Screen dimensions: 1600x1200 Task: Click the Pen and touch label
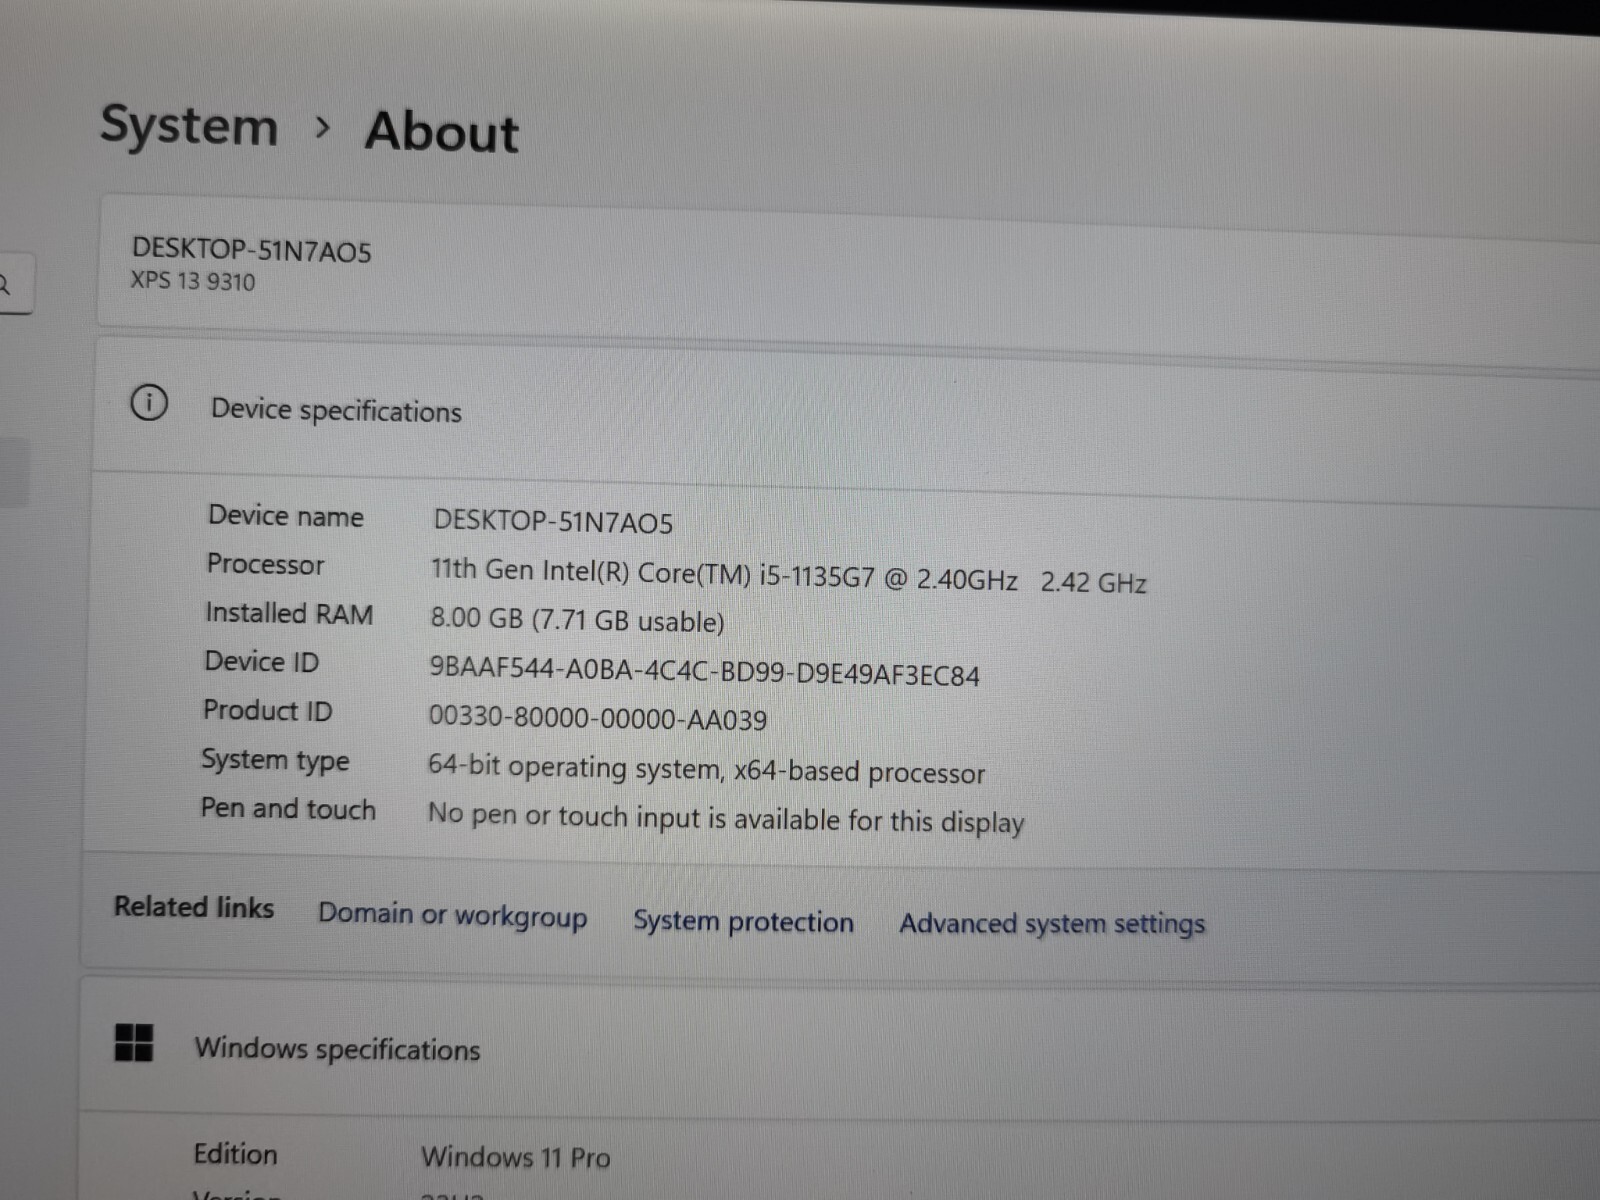click(288, 808)
